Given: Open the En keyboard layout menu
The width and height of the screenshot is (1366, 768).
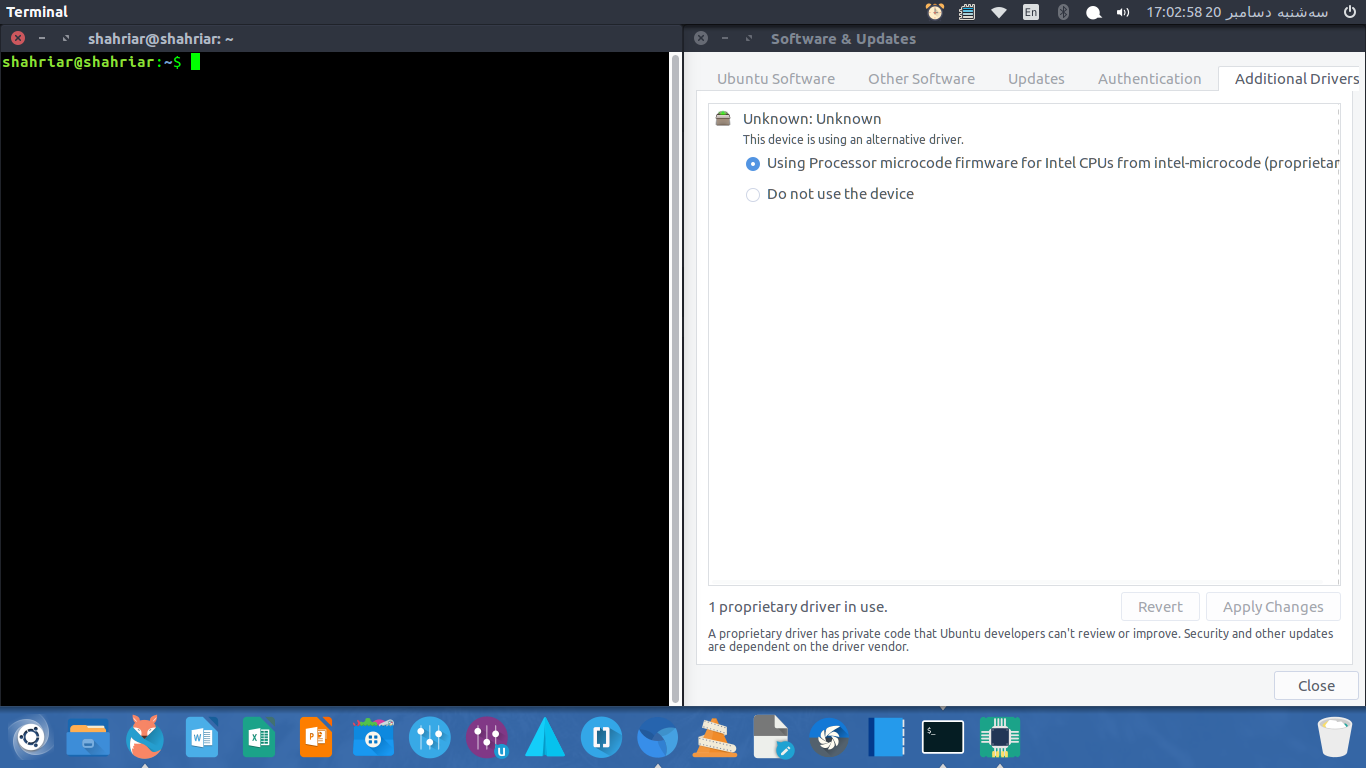Looking at the screenshot, I should pos(1030,12).
